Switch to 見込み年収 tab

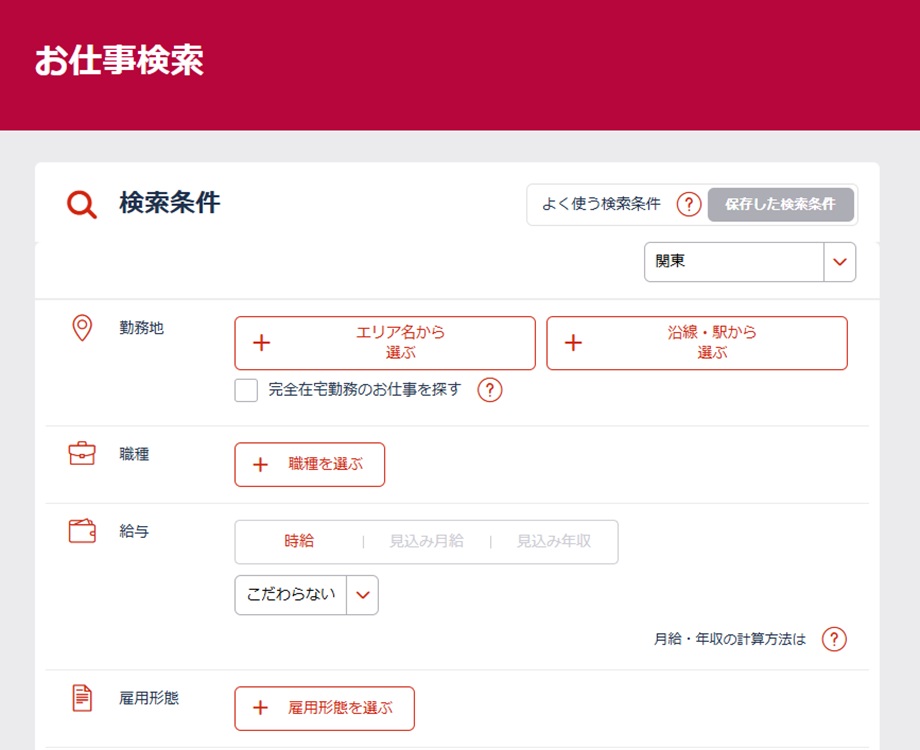553,541
